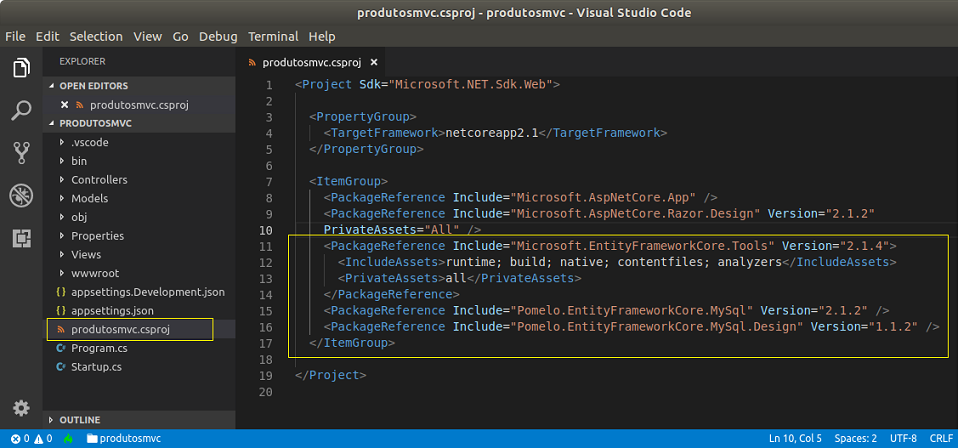Open Program.cs in explorer

(99, 348)
